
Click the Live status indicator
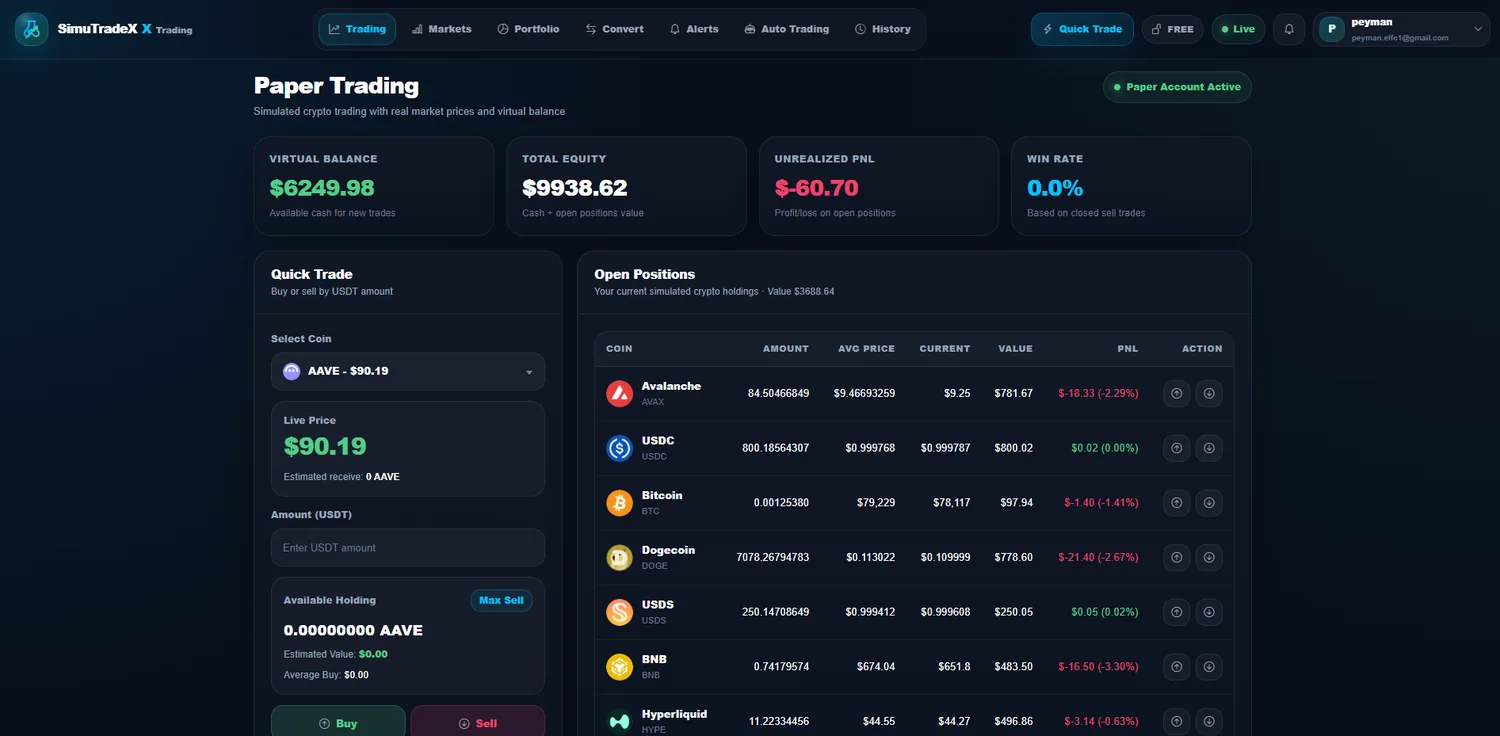click(x=1238, y=29)
